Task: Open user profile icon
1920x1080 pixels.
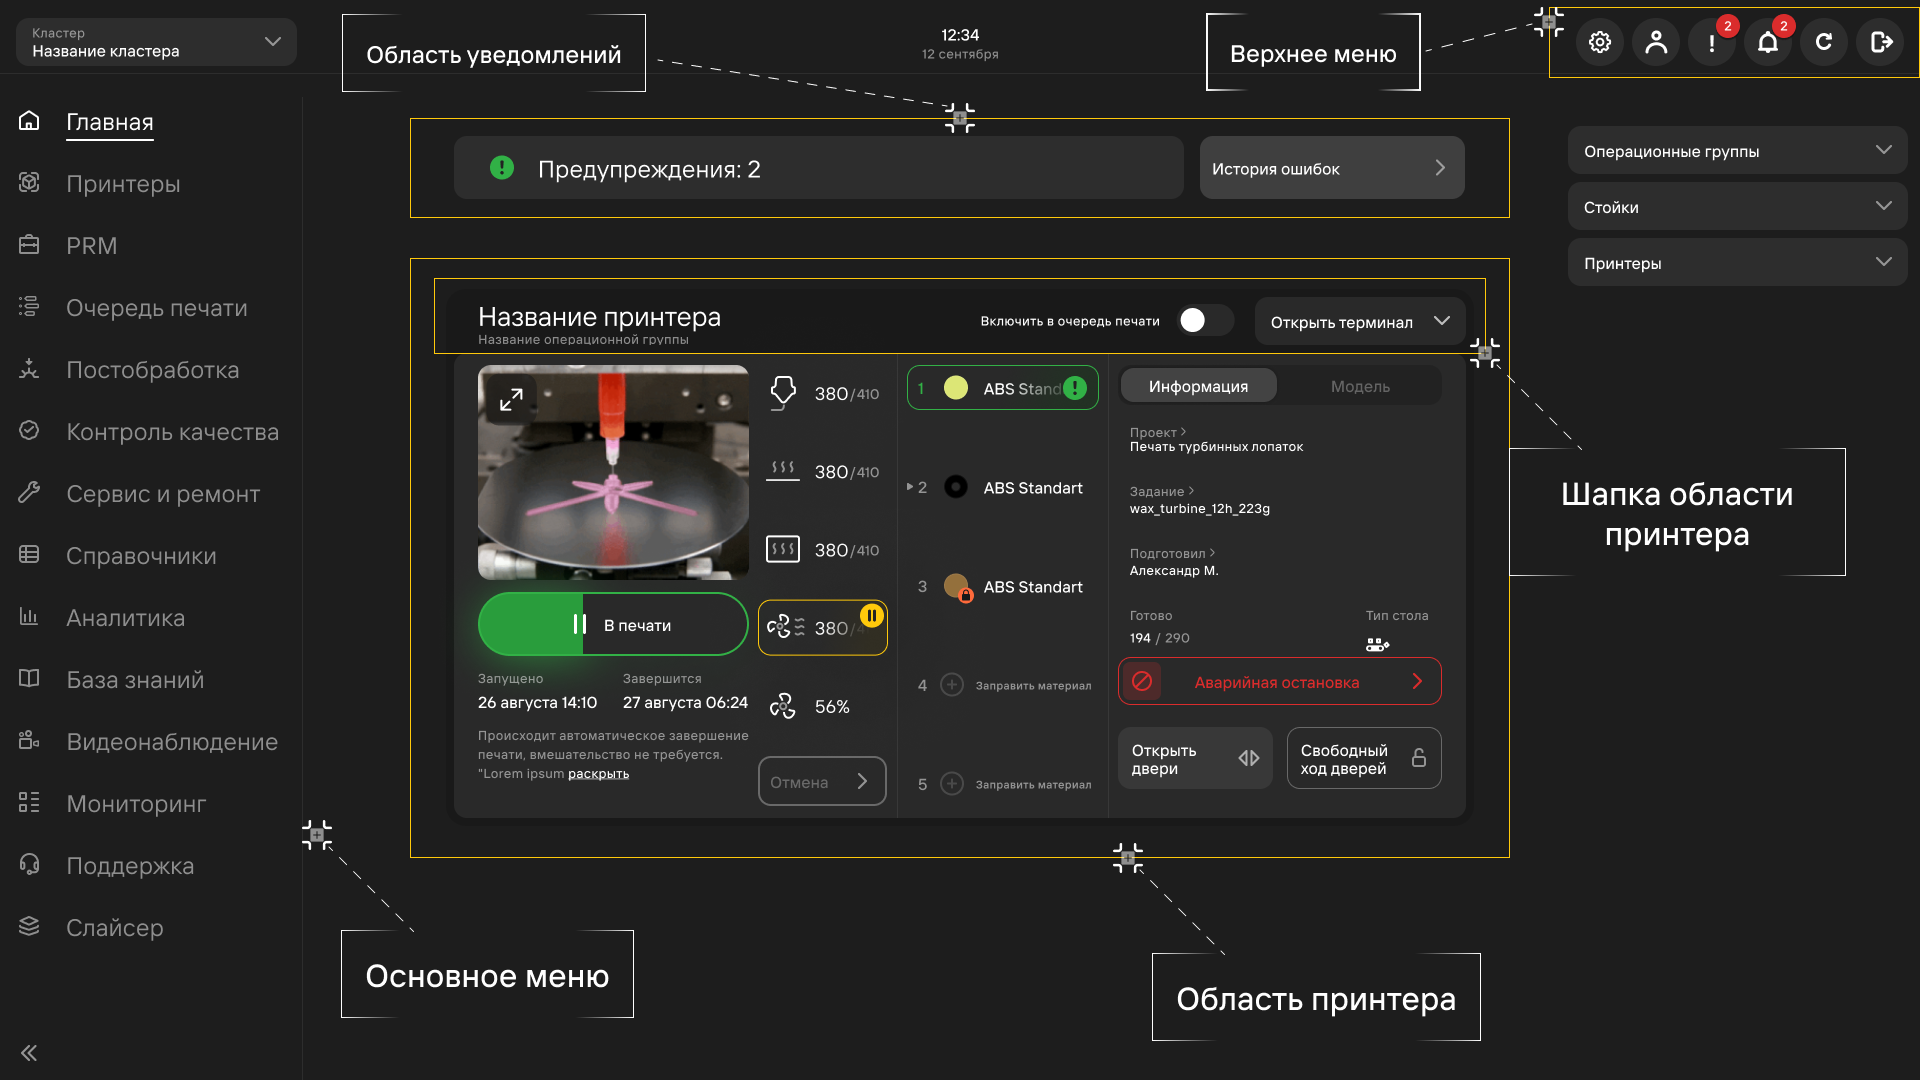Action: coord(1656,42)
